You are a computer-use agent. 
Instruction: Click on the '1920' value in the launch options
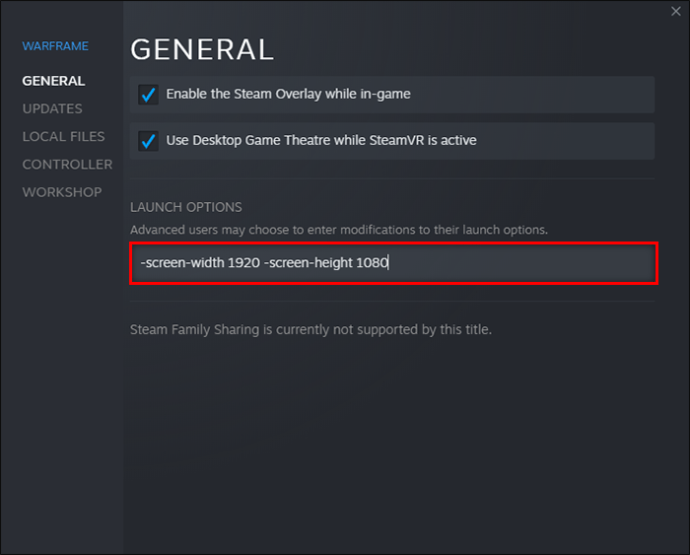(x=243, y=263)
